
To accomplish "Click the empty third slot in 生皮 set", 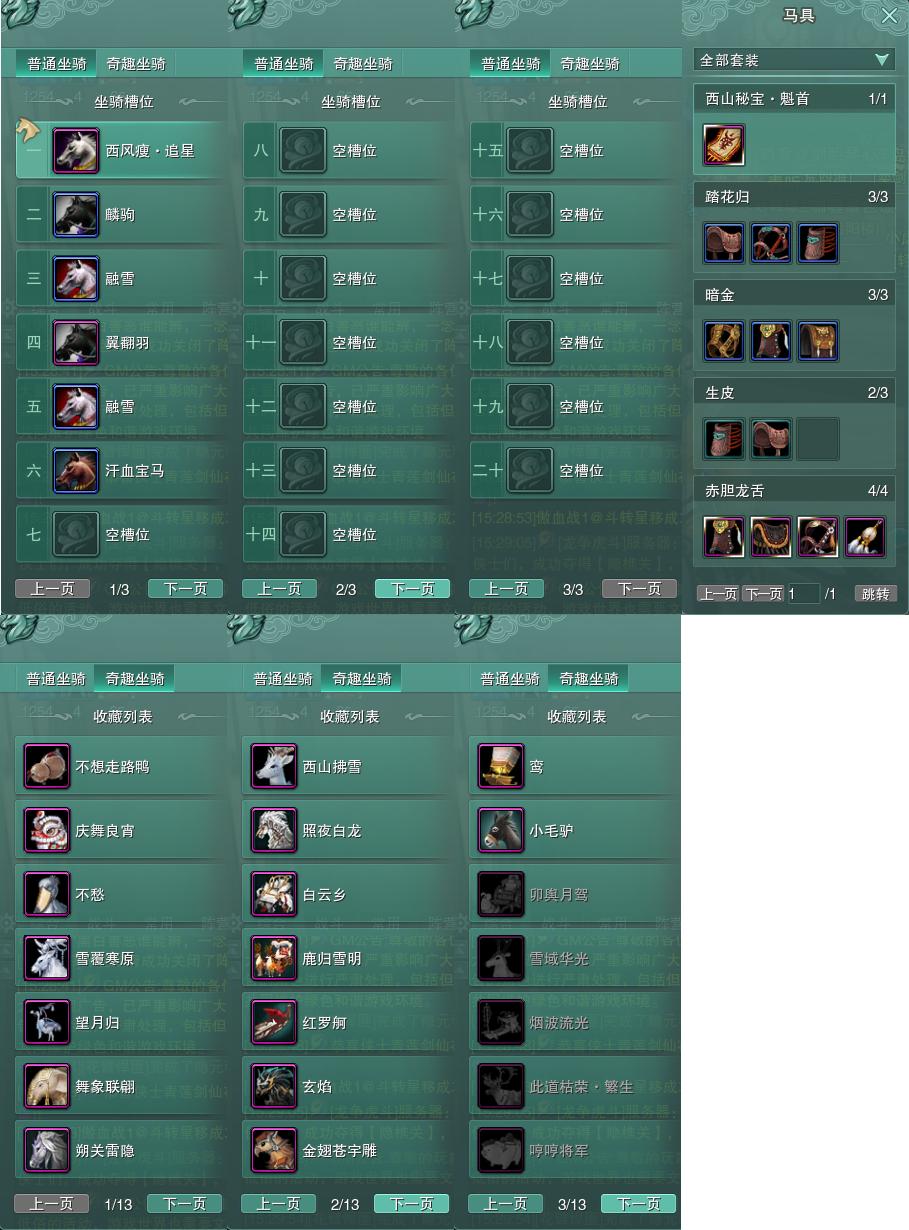I will (818, 439).
